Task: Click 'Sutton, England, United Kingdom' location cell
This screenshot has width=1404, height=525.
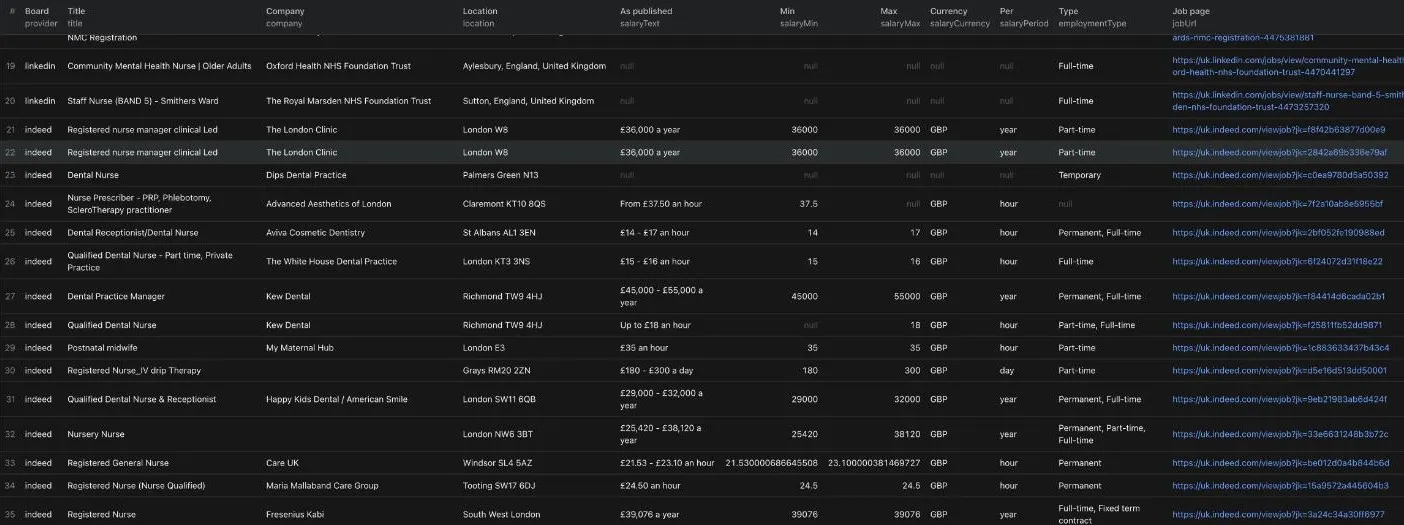Action: coord(528,101)
